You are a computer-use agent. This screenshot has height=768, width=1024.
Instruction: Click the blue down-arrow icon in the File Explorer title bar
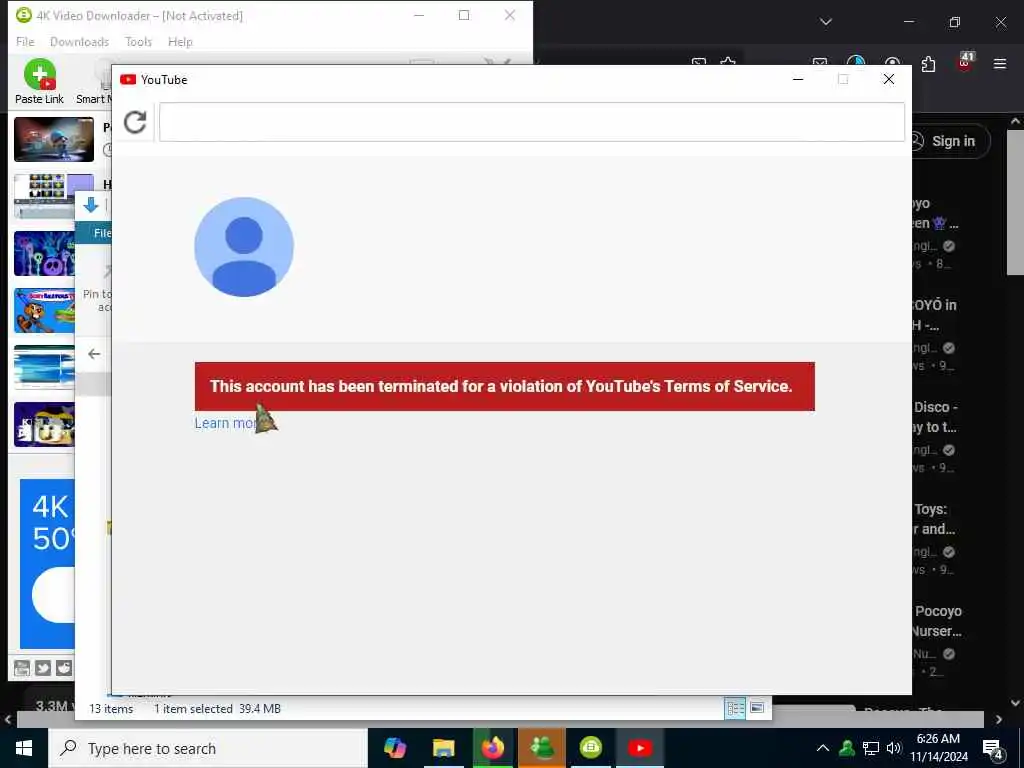coord(91,205)
